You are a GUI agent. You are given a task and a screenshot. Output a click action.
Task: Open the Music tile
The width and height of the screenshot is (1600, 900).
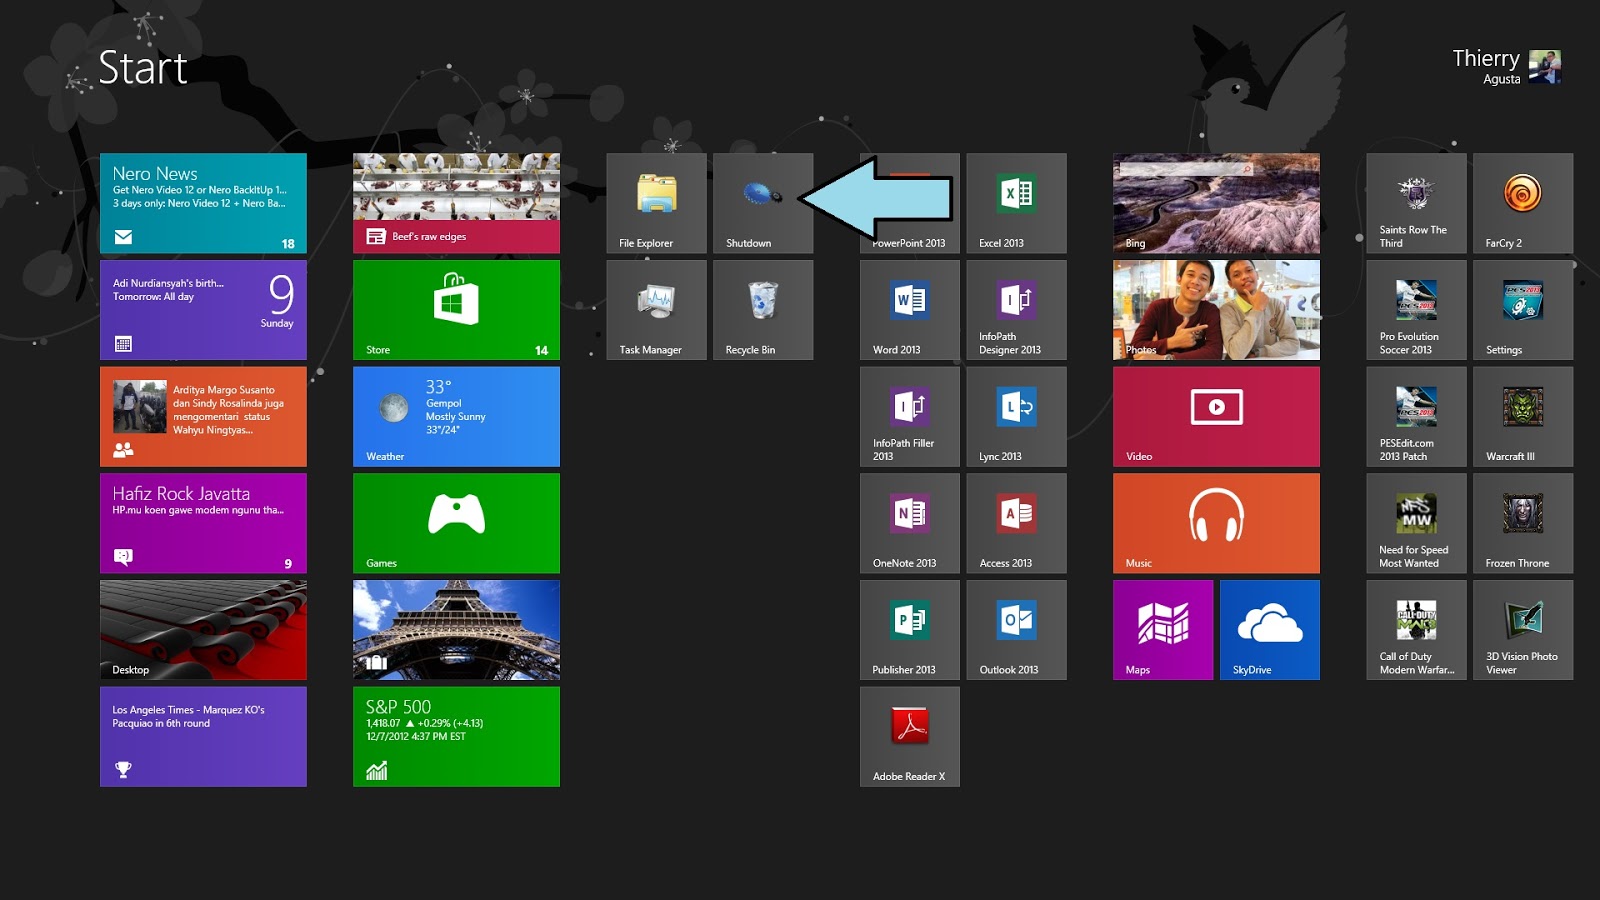[x=1216, y=523]
